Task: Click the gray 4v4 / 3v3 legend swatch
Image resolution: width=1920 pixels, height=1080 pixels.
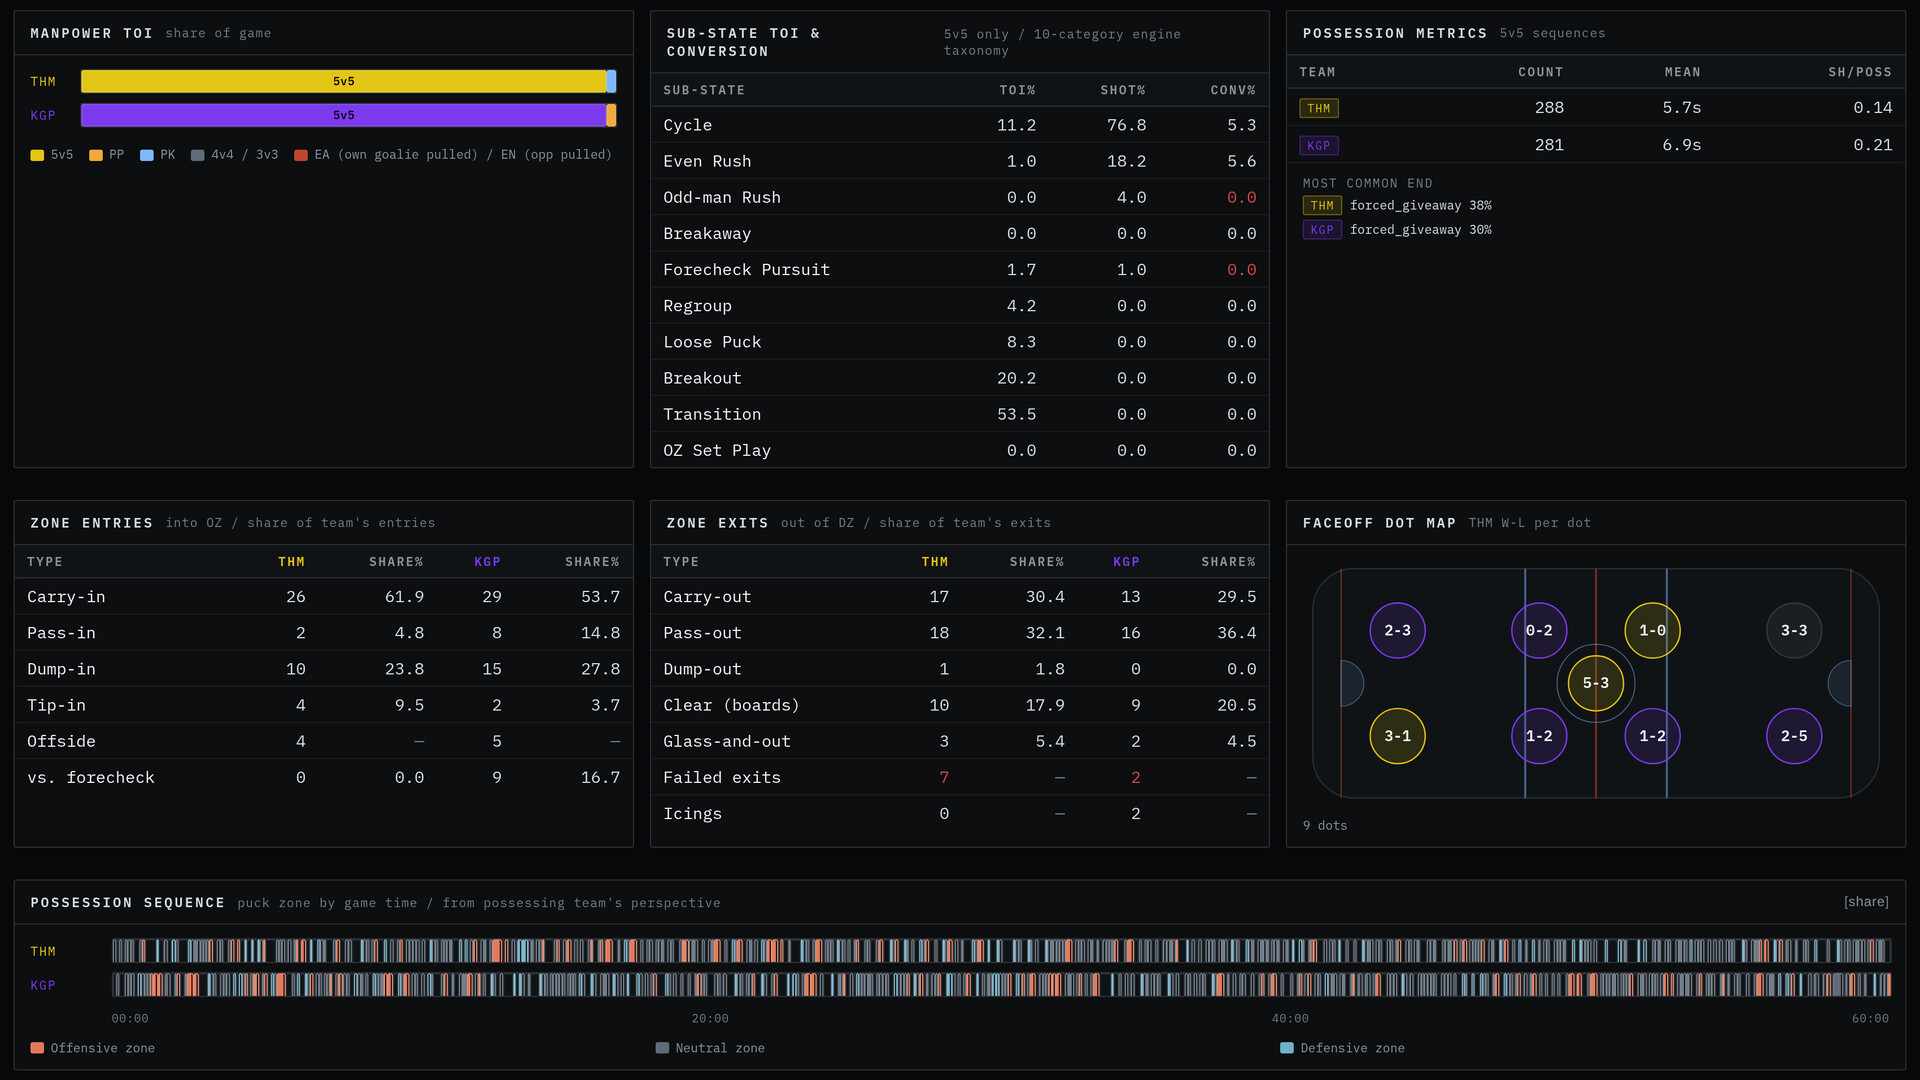Action: [x=198, y=155]
